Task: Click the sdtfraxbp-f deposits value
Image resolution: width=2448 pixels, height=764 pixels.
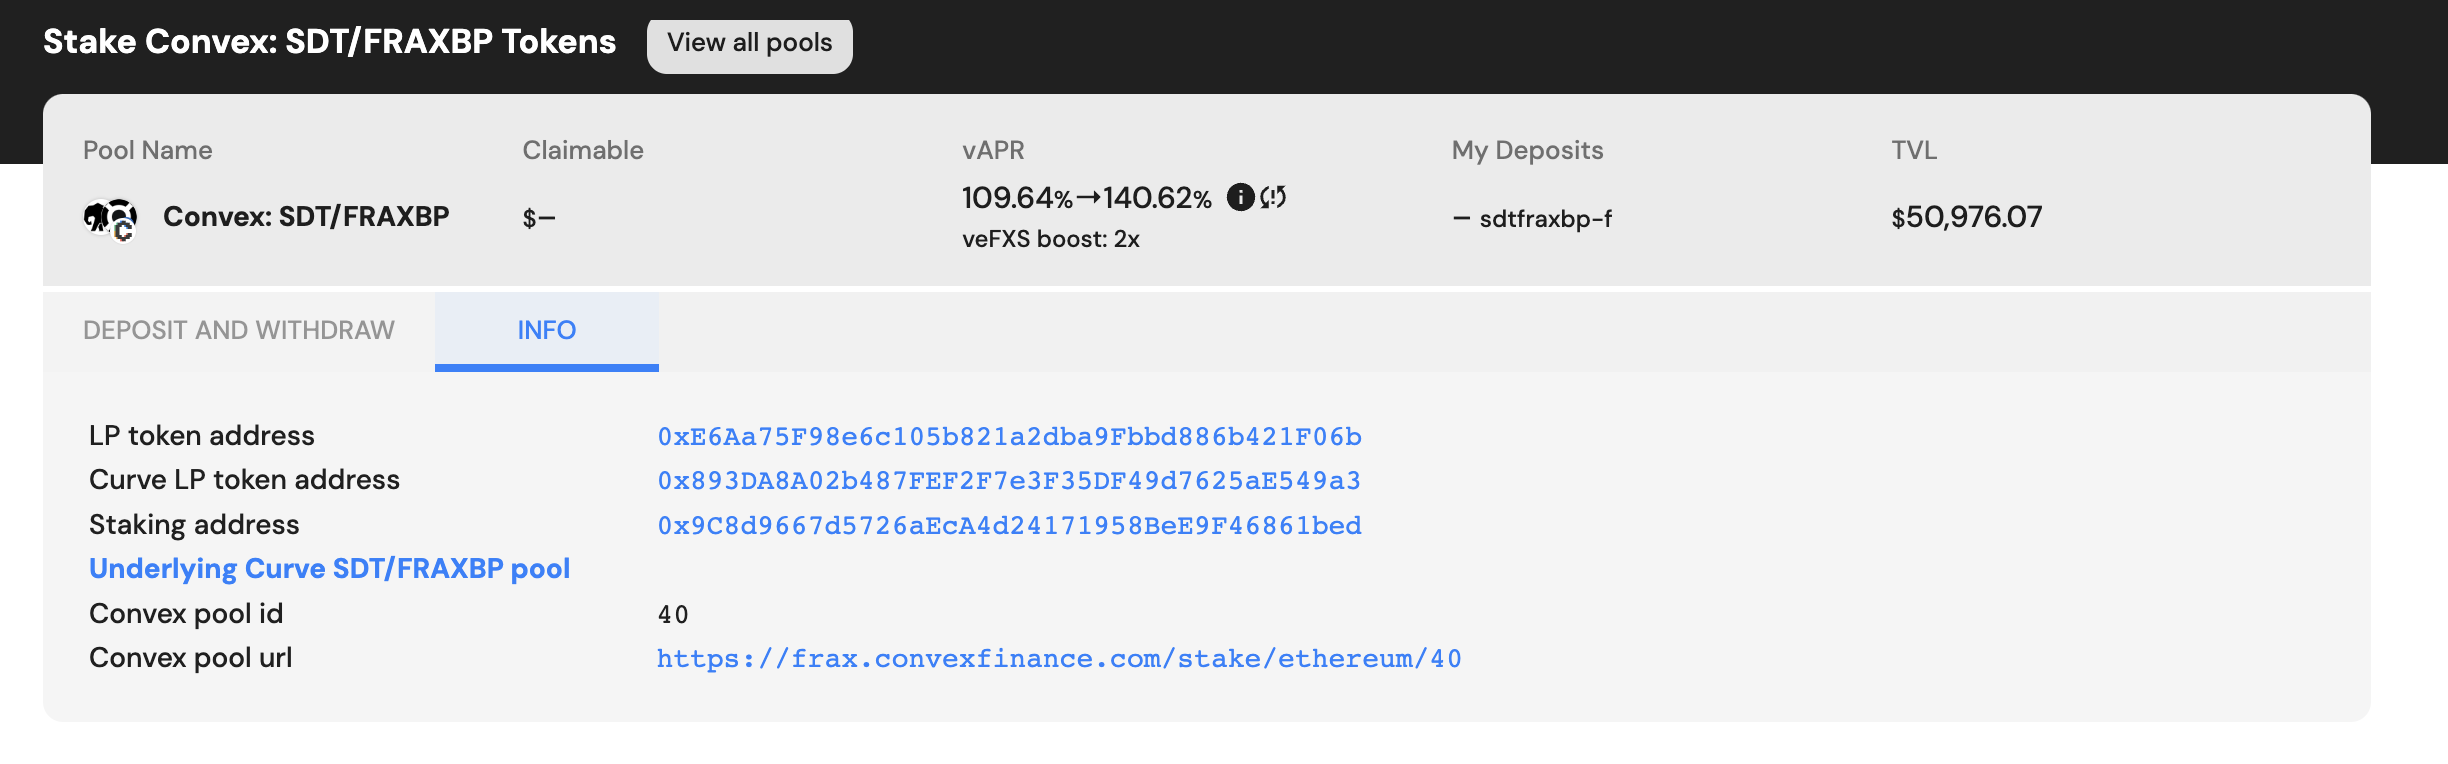Action: tap(1545, 219)
